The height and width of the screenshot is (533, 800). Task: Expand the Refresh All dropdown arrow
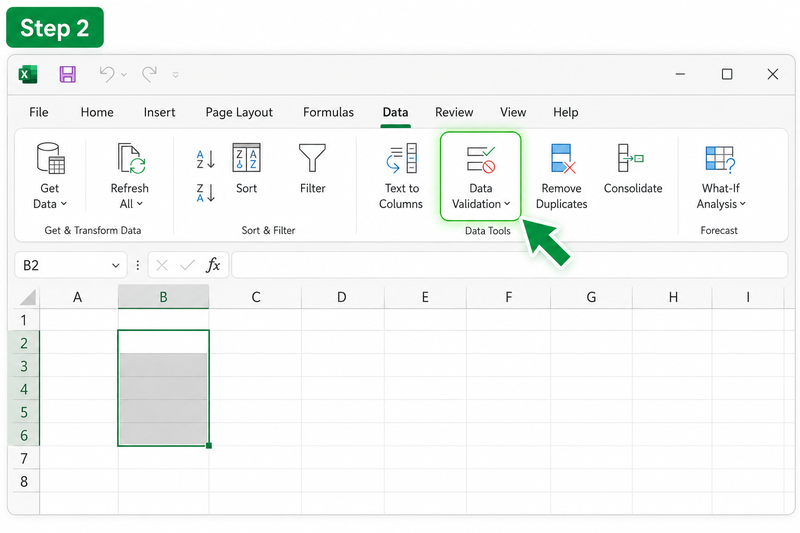[x=139, y=204]
